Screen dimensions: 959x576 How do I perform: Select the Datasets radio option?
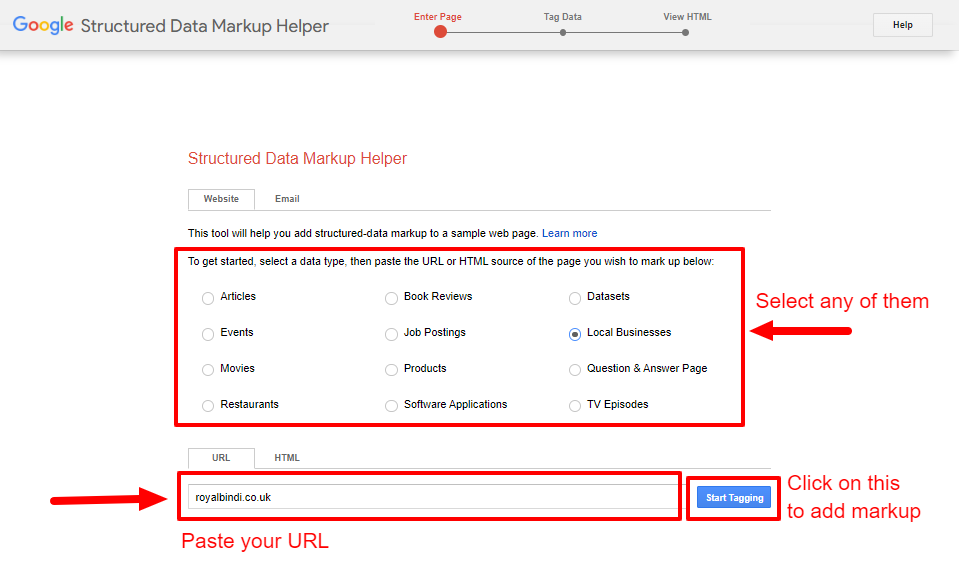pos(575,298)
